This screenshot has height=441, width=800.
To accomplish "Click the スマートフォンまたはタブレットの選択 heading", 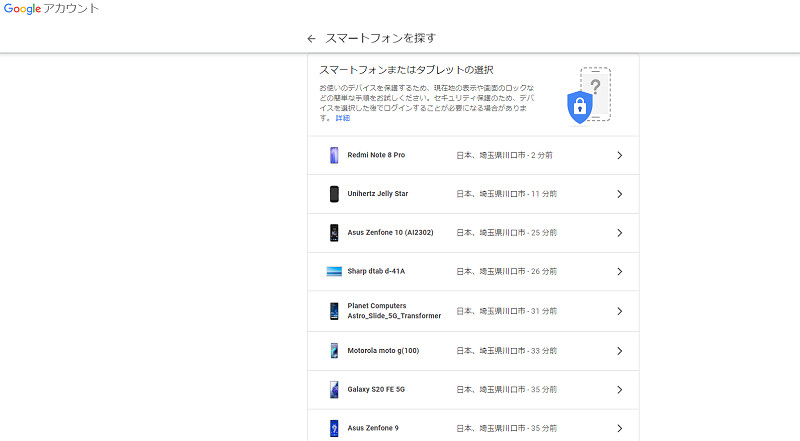I will click(x=406, y=70).
